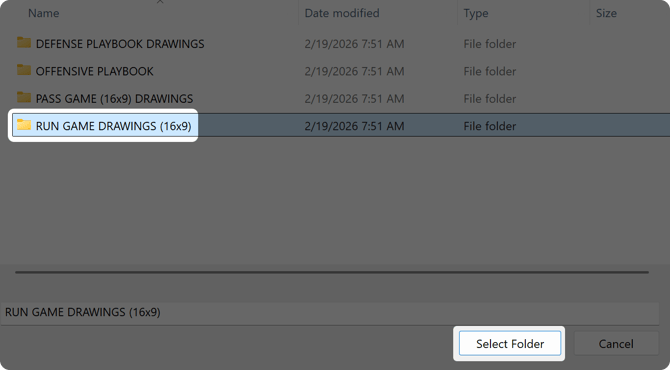The width and height of the screenshot is (670, 370).
Task: Highlight the RUN GAME DRAWINGS (16x9) entry
Action: (114, 126)
